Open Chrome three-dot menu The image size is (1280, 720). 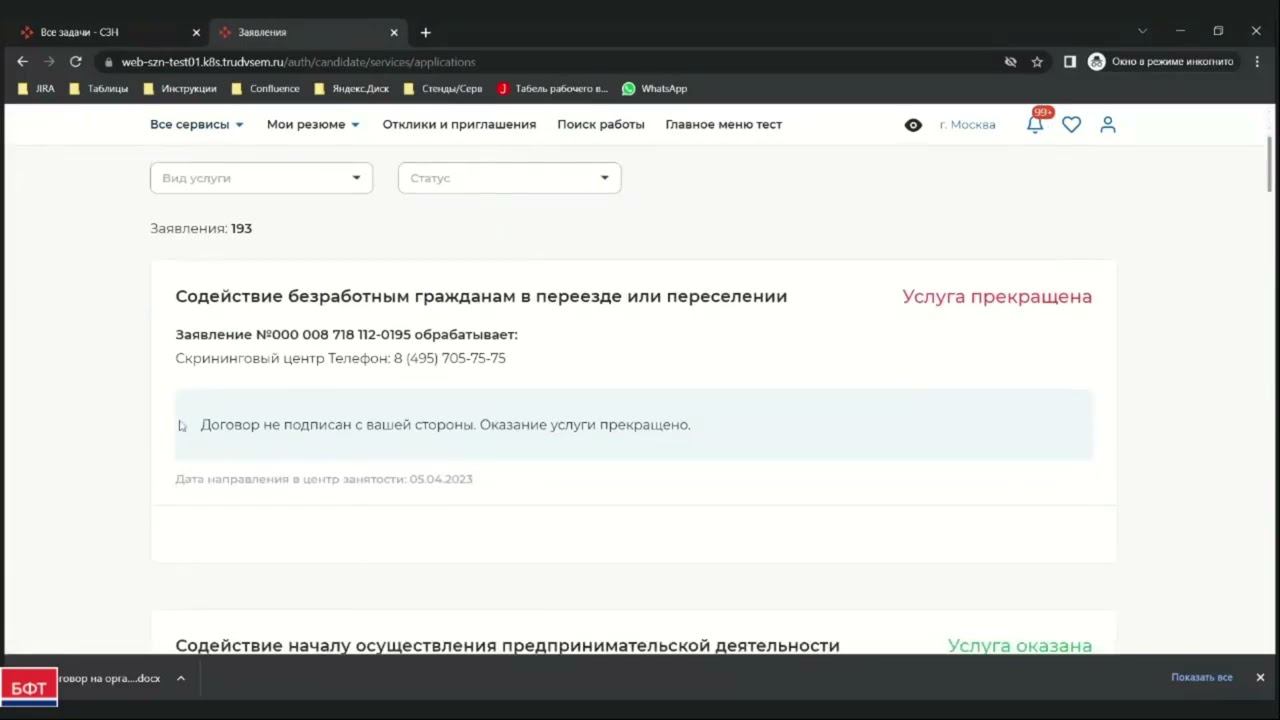pyautogui.click(x=1257, y=61)
